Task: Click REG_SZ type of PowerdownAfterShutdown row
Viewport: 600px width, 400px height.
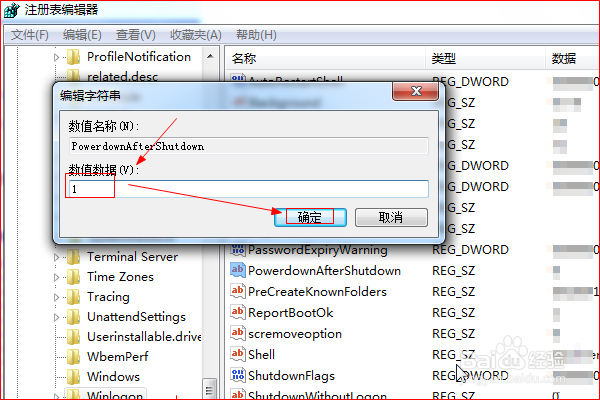Action: (x=453, y=271)
